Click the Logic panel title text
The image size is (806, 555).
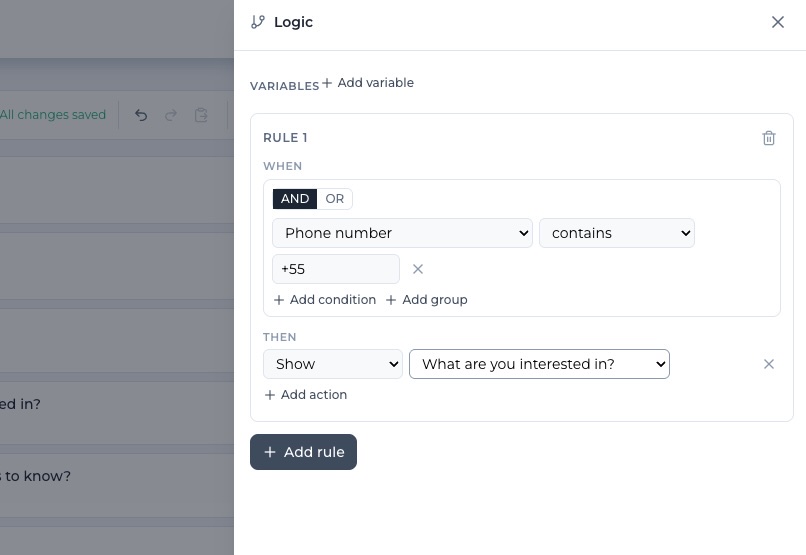click(x=294, y=22)
